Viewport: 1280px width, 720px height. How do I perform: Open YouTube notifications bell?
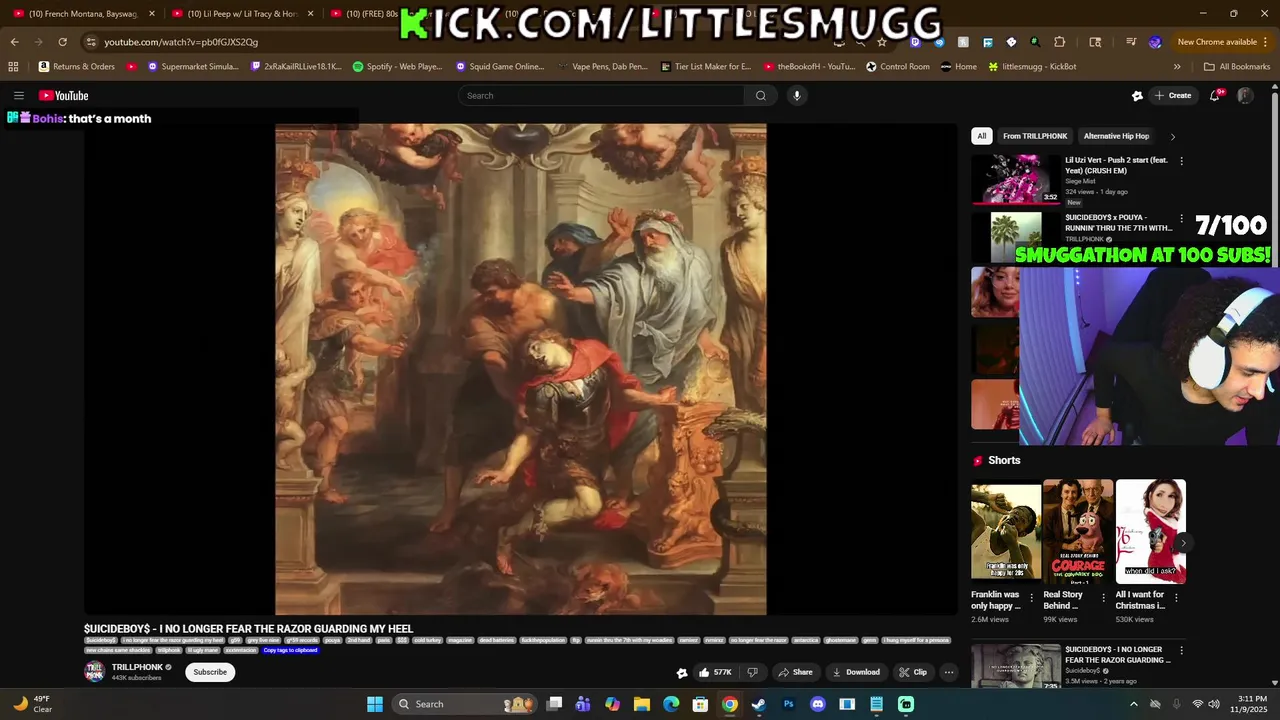(x=1215, y=96)
